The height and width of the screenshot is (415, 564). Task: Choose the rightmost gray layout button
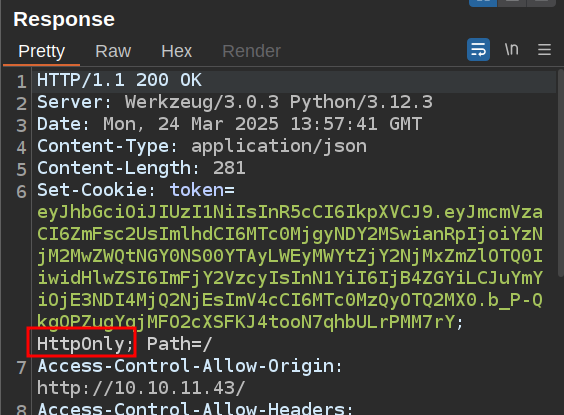(x=541, y=3)
